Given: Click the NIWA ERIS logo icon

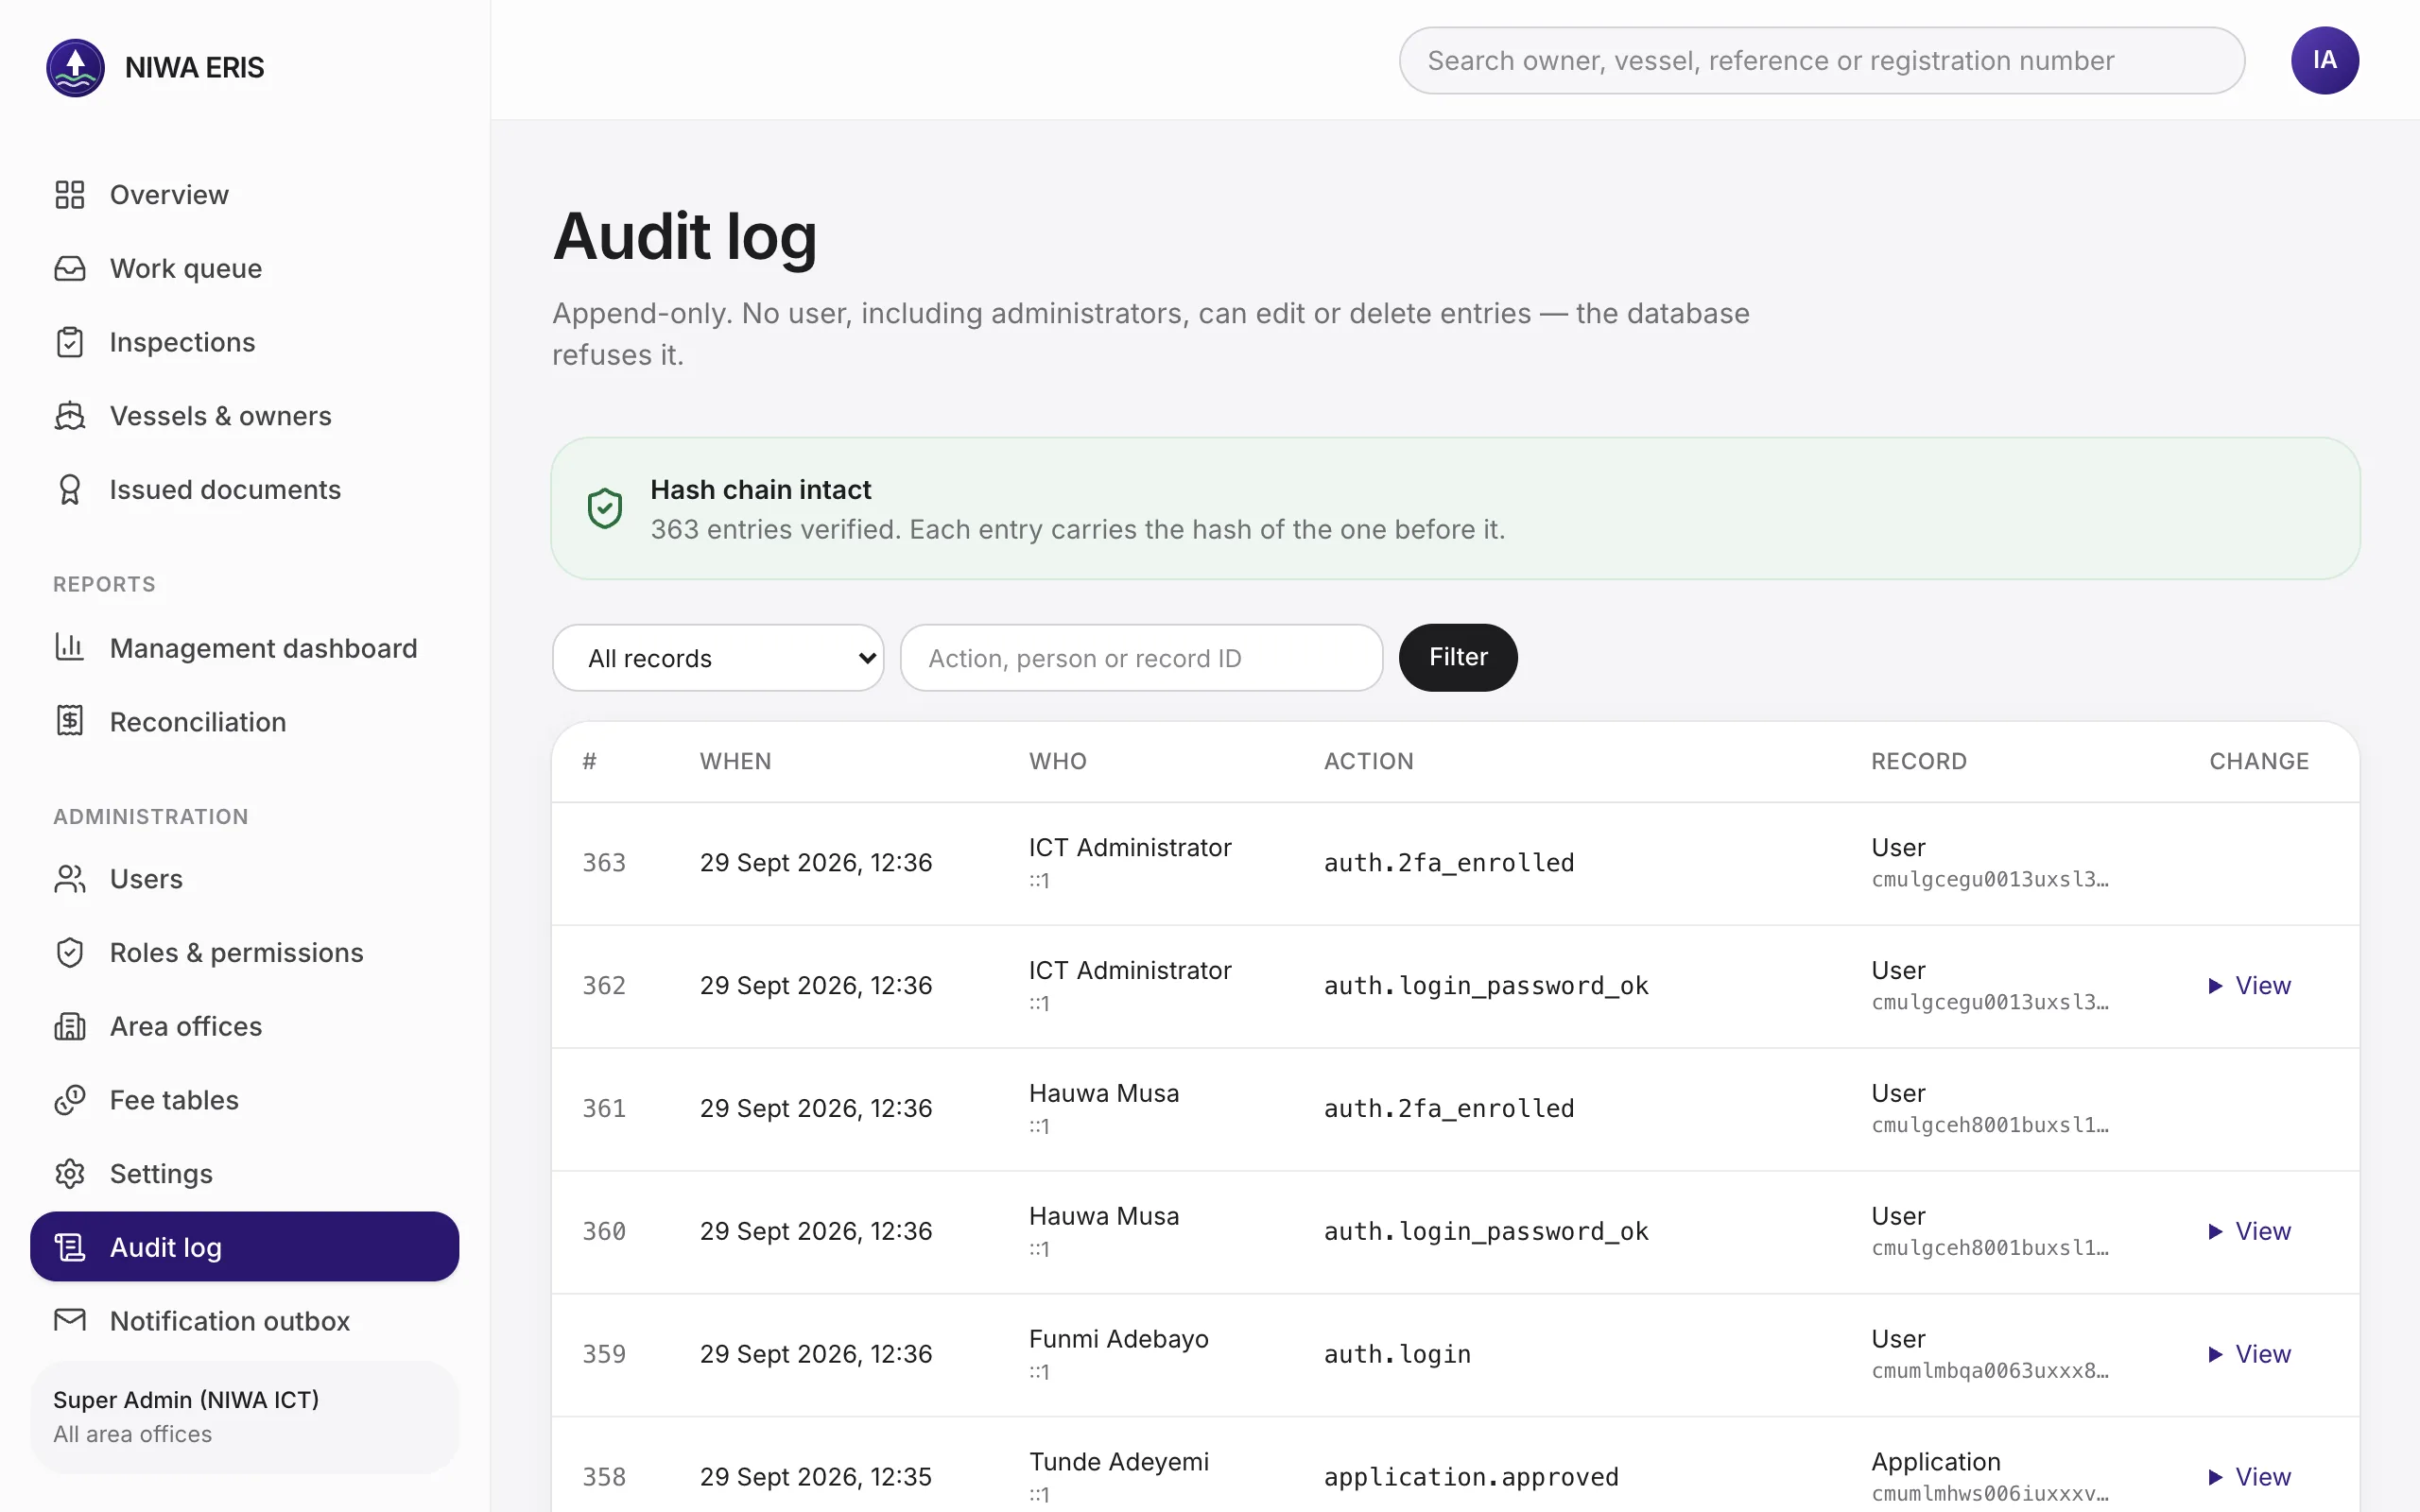Looking at the screenshot, I should [x=75, y=67].
